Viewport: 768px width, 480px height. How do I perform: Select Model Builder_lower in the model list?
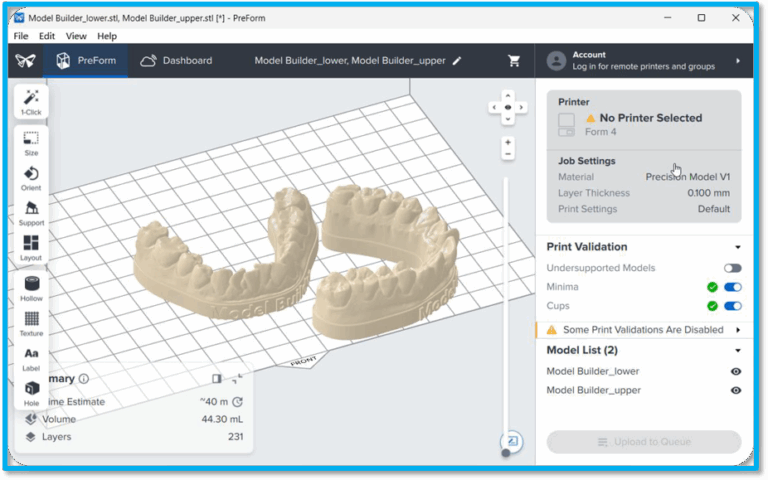pos(593,371)
